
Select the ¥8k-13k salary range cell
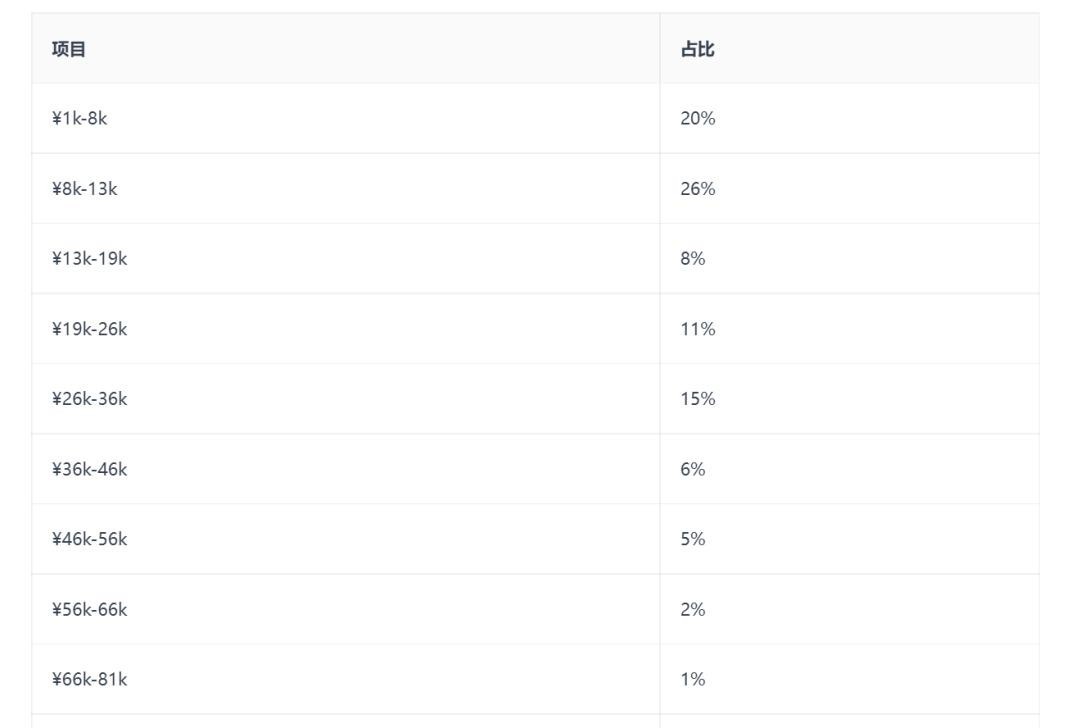346,189
